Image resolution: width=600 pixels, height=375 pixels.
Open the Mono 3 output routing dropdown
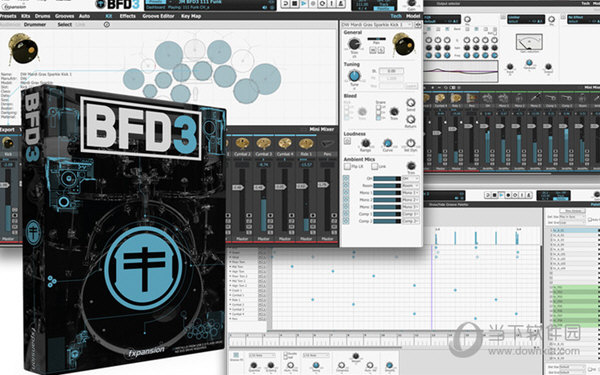[x=410, y=207]
